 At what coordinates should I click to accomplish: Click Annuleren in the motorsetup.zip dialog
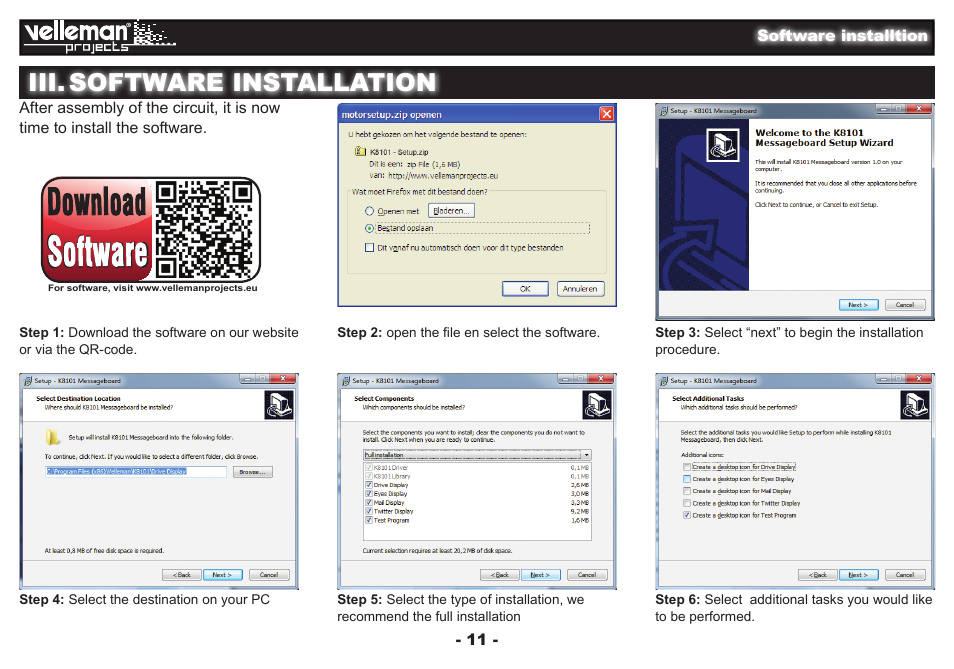[x=580, y=289]
